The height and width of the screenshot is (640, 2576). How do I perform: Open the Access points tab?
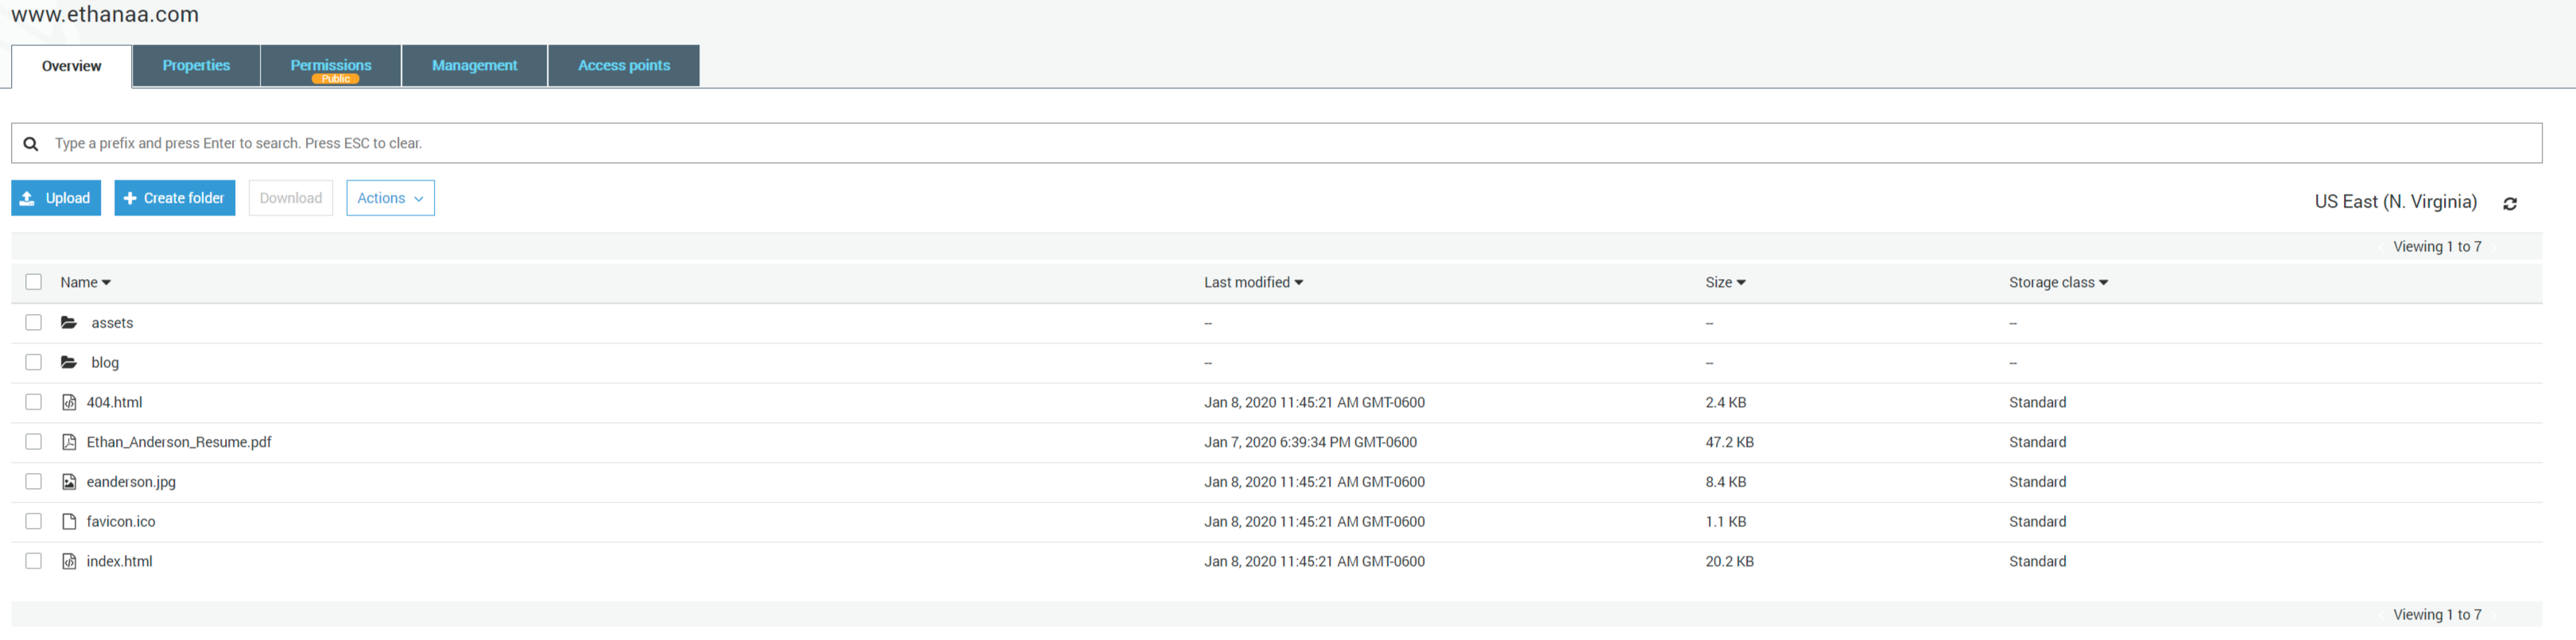(624, 65)
